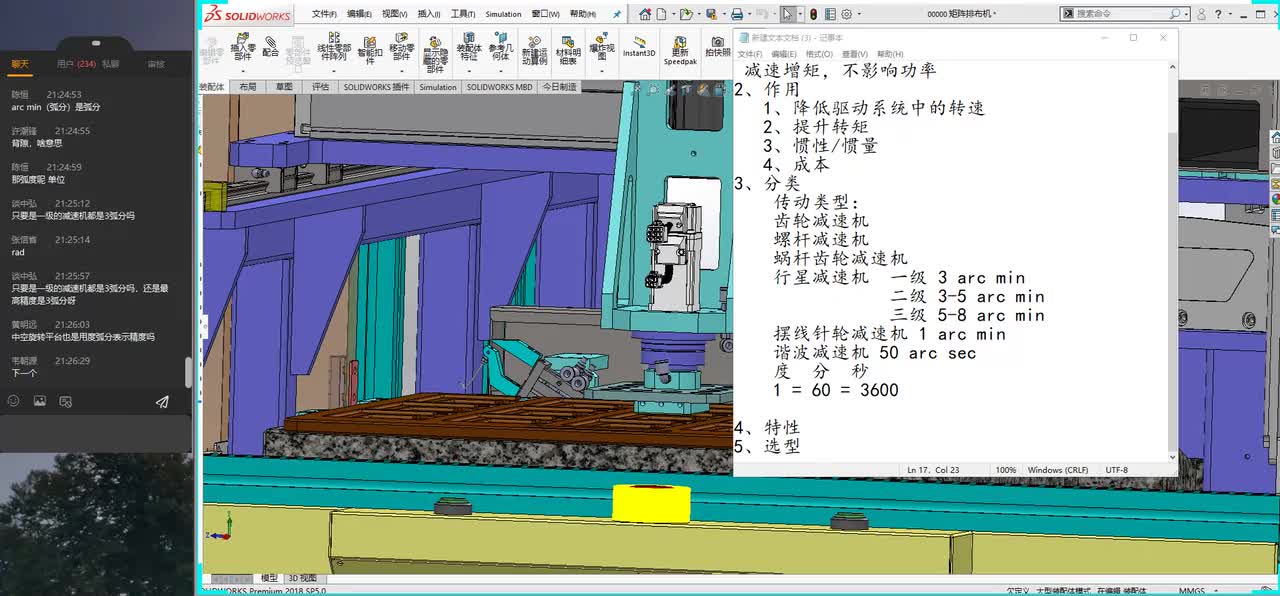Click the Select cursor tool
This screenshot has width=1280, height=596.
pyautogui.click(x=788, y=14)
